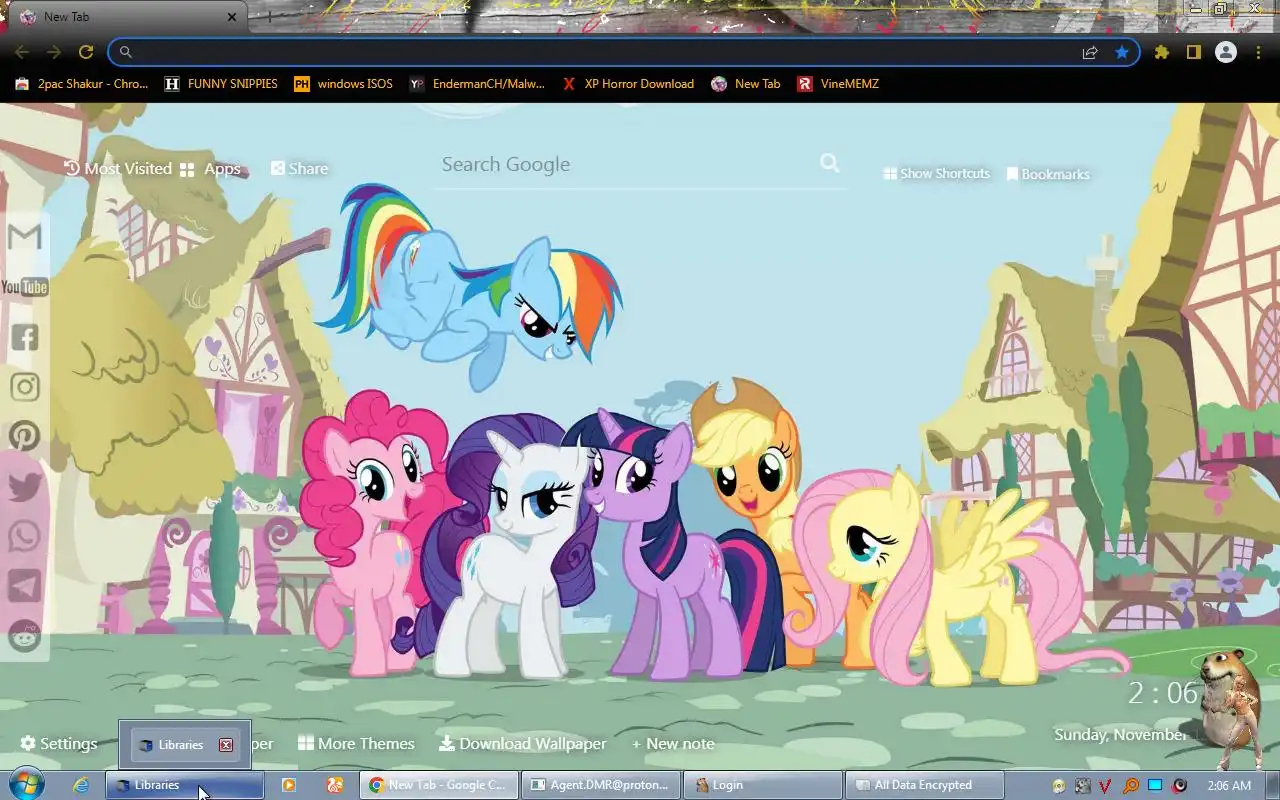Close the Libraries thumbnail preview
Screen dimensions: 1280x800
pos(226,744)
